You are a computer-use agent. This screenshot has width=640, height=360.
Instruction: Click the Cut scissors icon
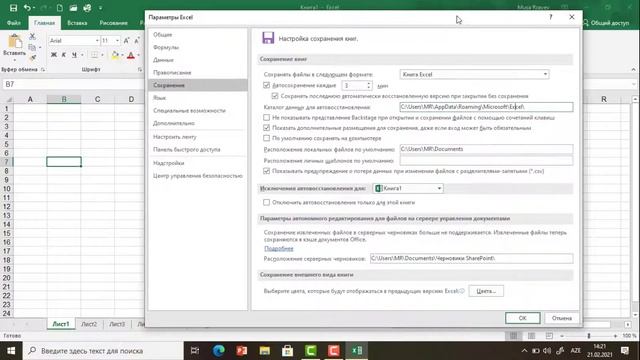(32, 36)
